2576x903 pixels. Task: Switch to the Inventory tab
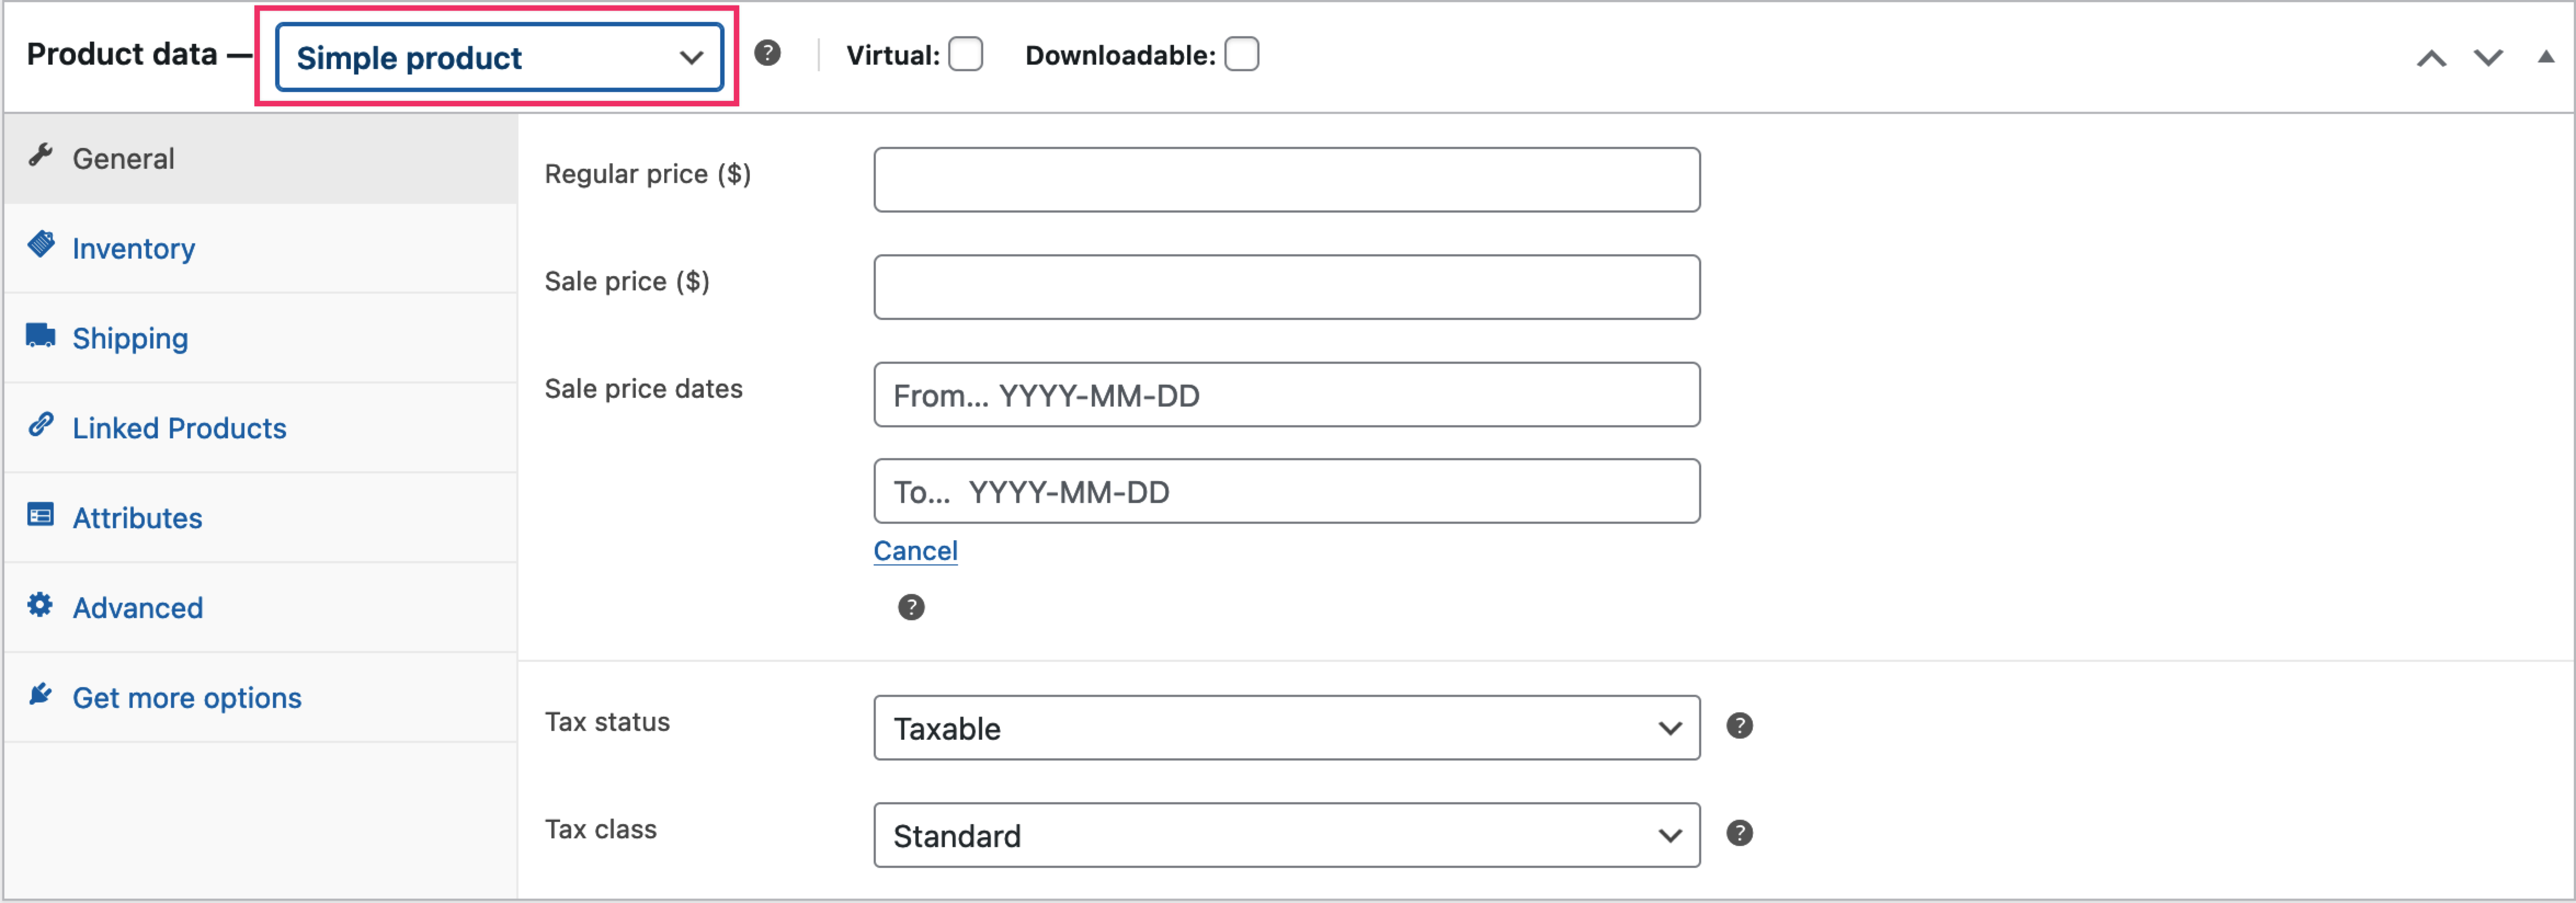133,248
